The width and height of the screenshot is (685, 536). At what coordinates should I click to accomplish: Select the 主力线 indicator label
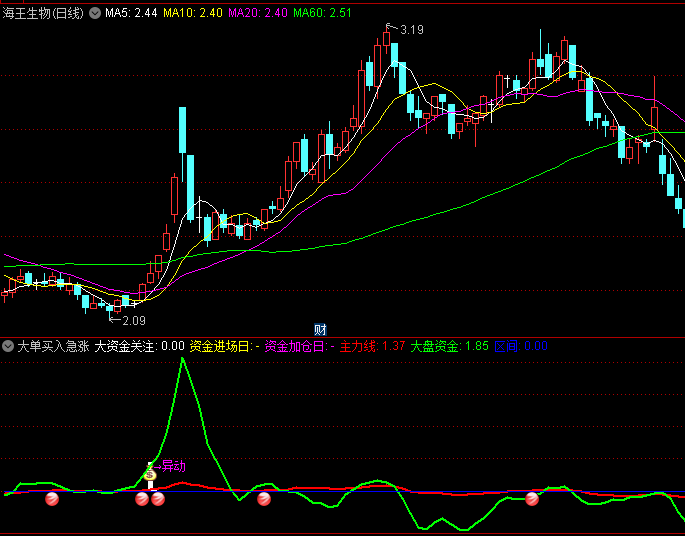357,346
